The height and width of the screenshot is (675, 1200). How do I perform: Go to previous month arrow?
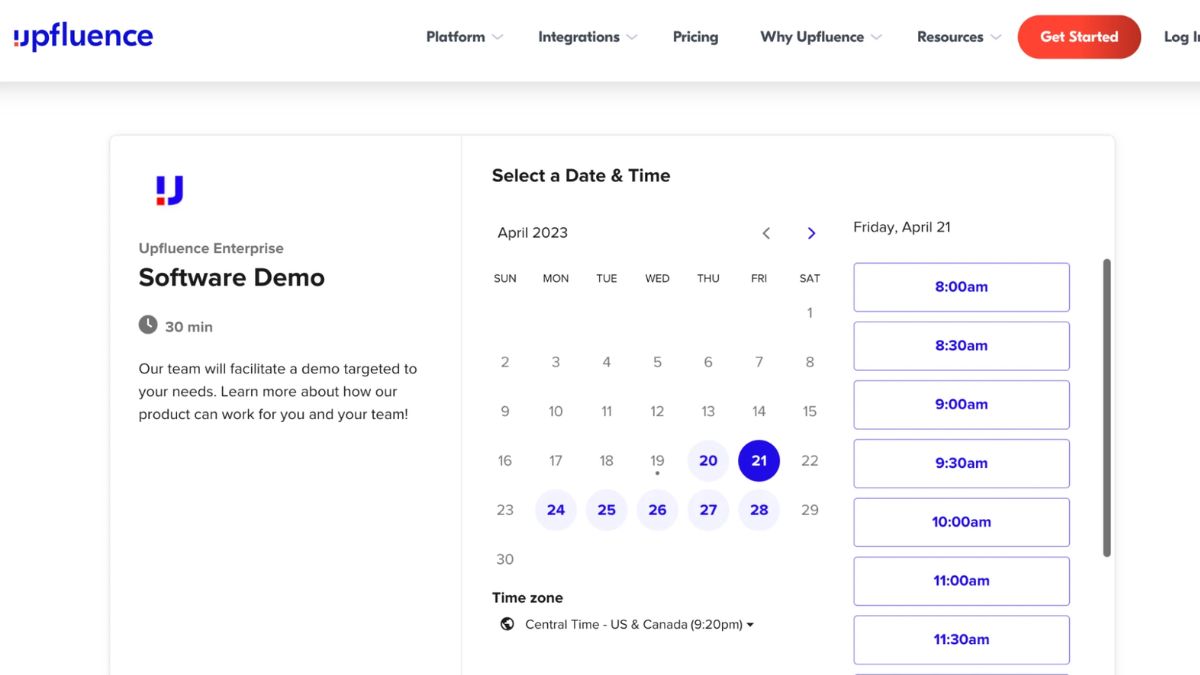[766, 233]
